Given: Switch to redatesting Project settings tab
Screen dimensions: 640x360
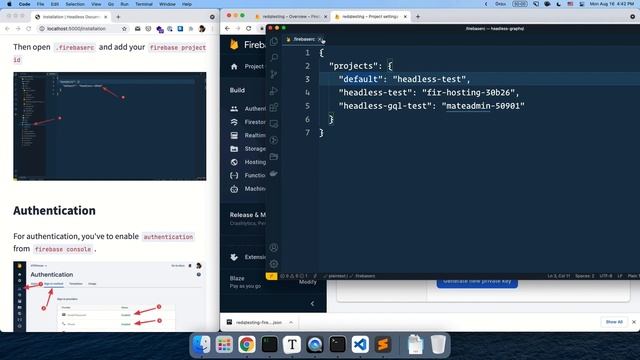Looking at the screenshot, I should [371, 17].
